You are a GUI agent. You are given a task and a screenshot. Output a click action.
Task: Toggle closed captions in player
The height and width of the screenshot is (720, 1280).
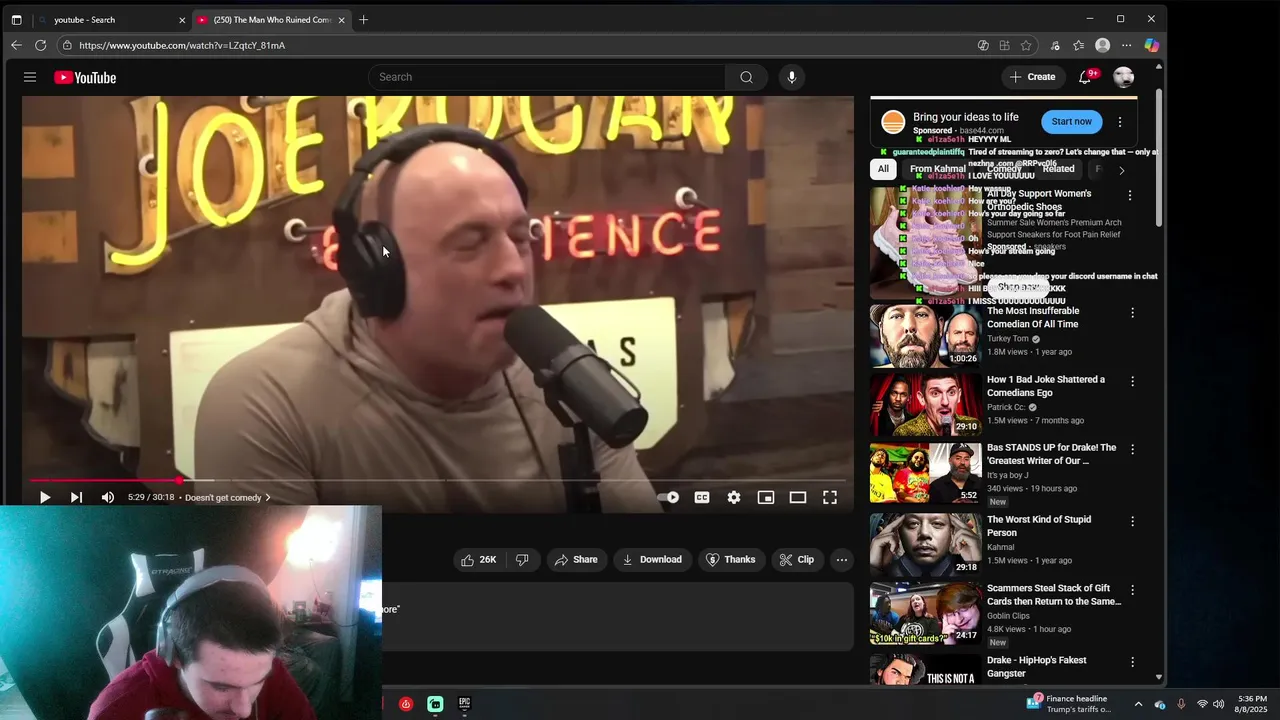pyautogui.click(x=702, y=497)
